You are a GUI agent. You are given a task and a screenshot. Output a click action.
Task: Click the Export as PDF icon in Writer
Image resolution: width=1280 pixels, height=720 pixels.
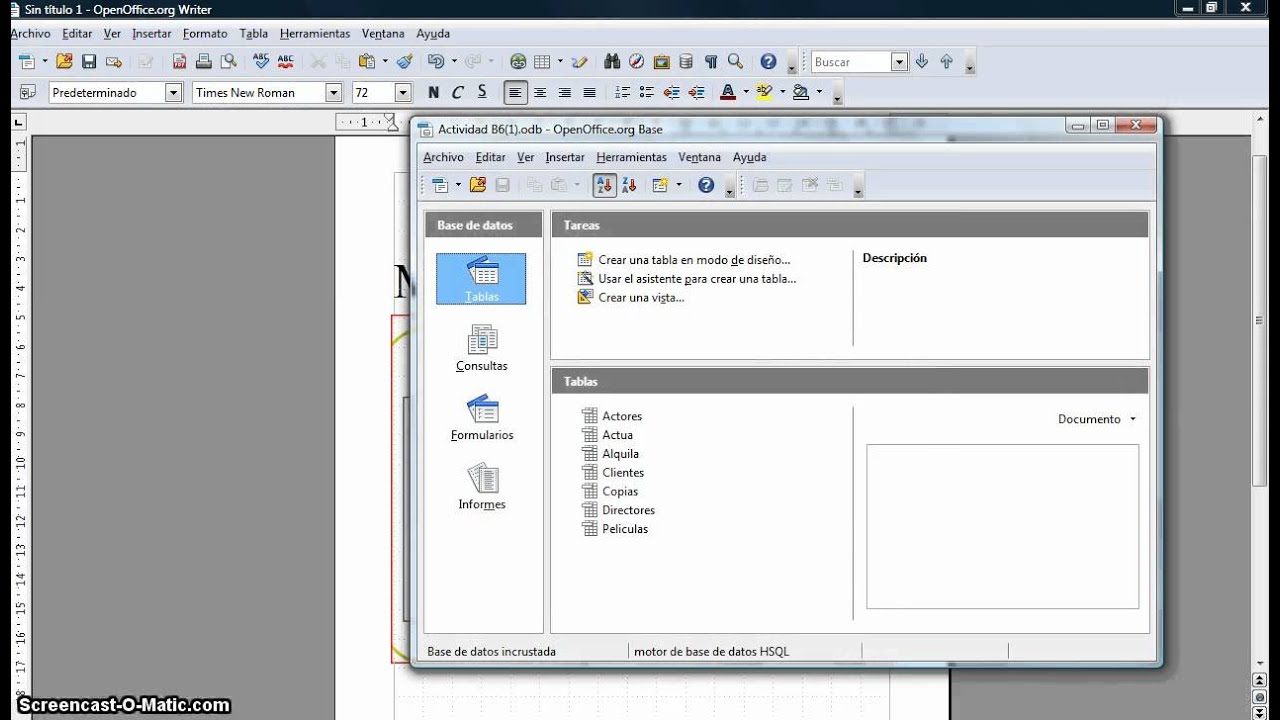coord(179,61)
